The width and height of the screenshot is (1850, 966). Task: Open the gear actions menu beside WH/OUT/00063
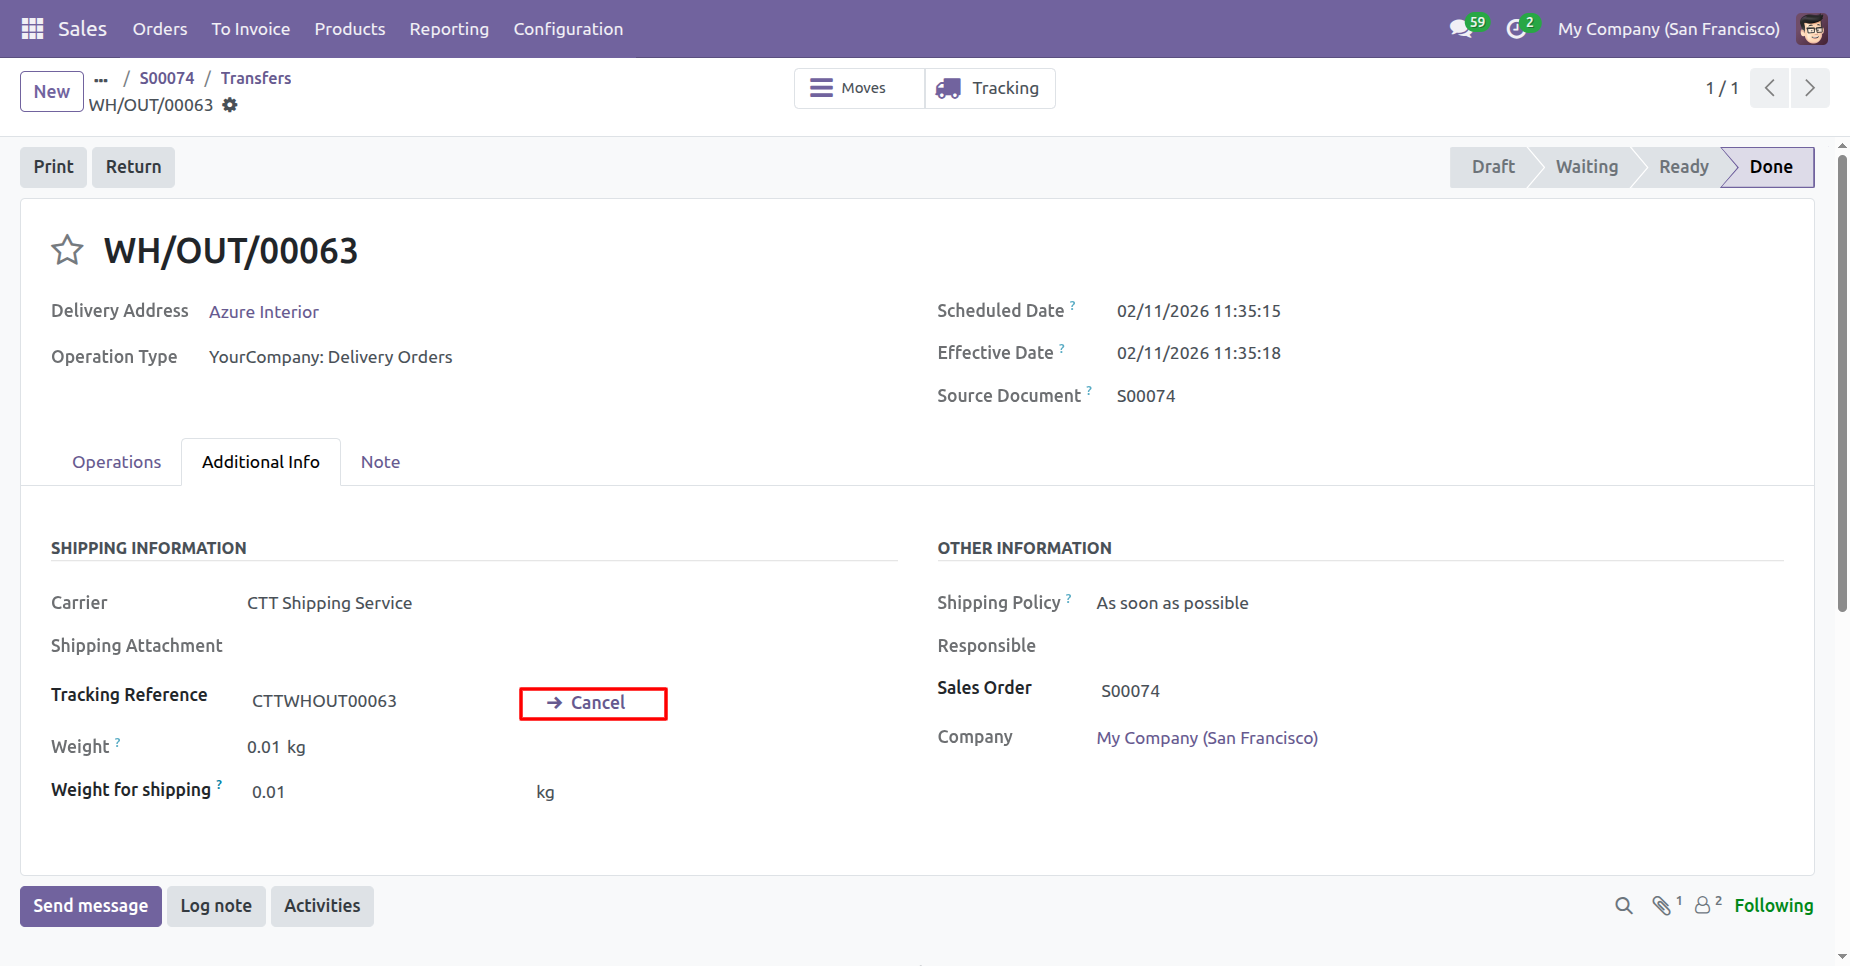pyautogui.click(x=230, y=105)
